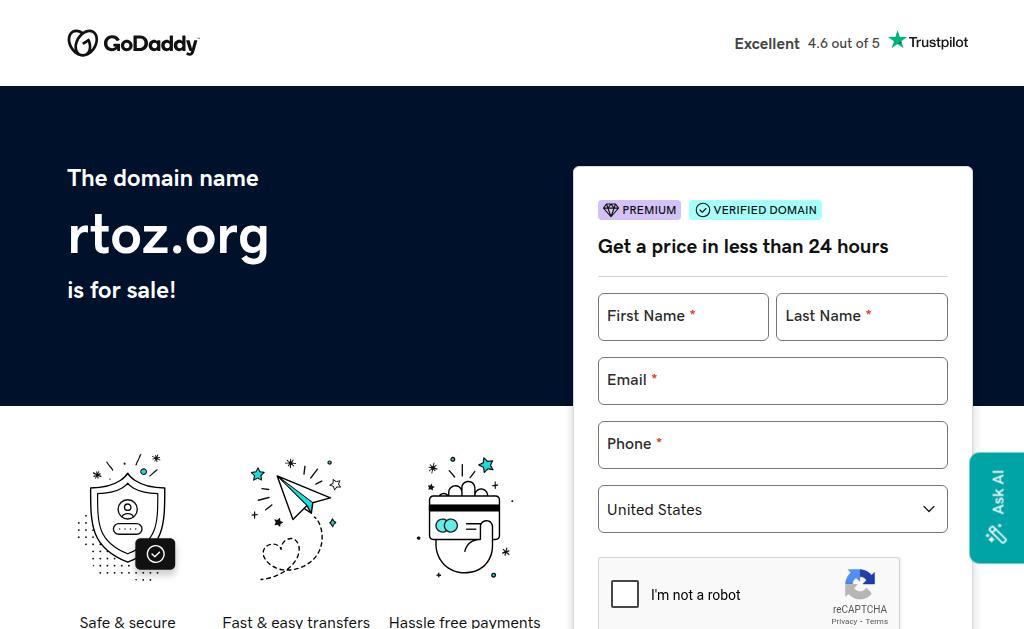This screenshot has height=629, width=1024.
Task: Open the reCAPTCHA Privacy link
Action: coord(844,621)
